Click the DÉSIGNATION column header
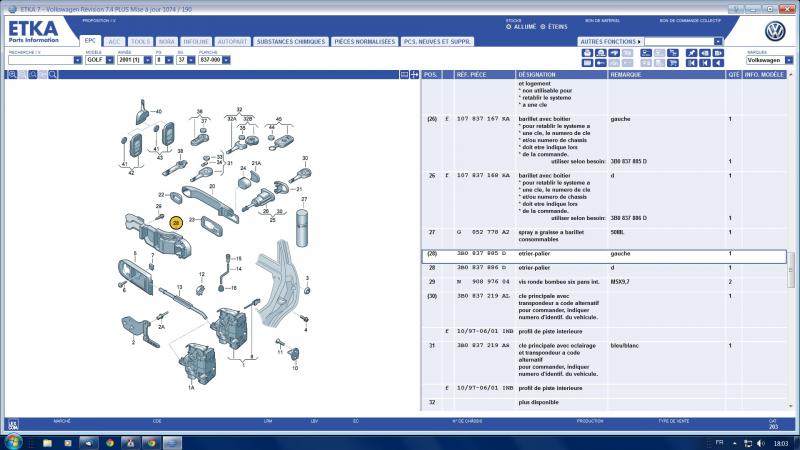The width and height of the screenshot is (800, 450). tap(561, 74)
